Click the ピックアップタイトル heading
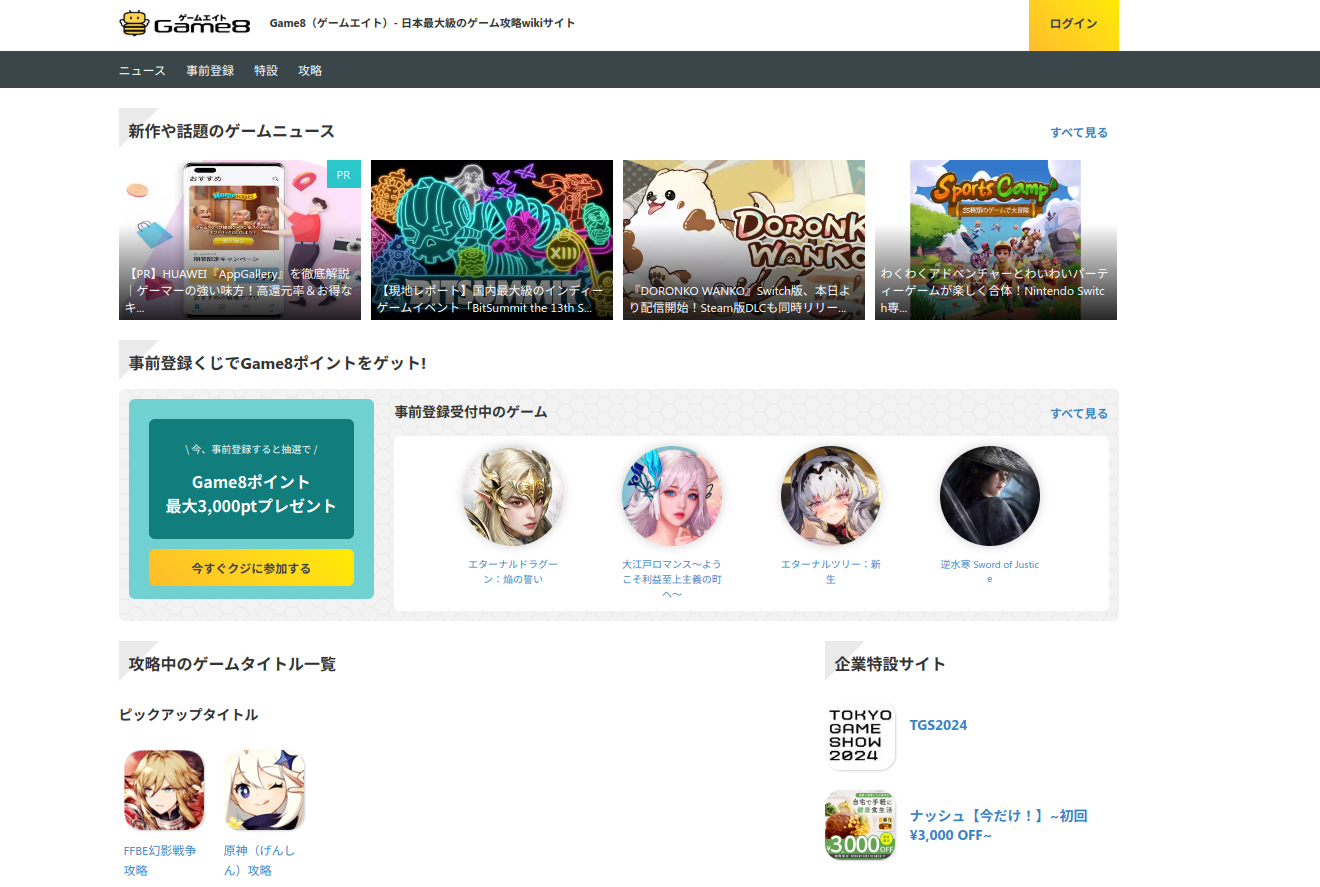This screenshot has width=1320, height=887. click(x=189, y=714)
